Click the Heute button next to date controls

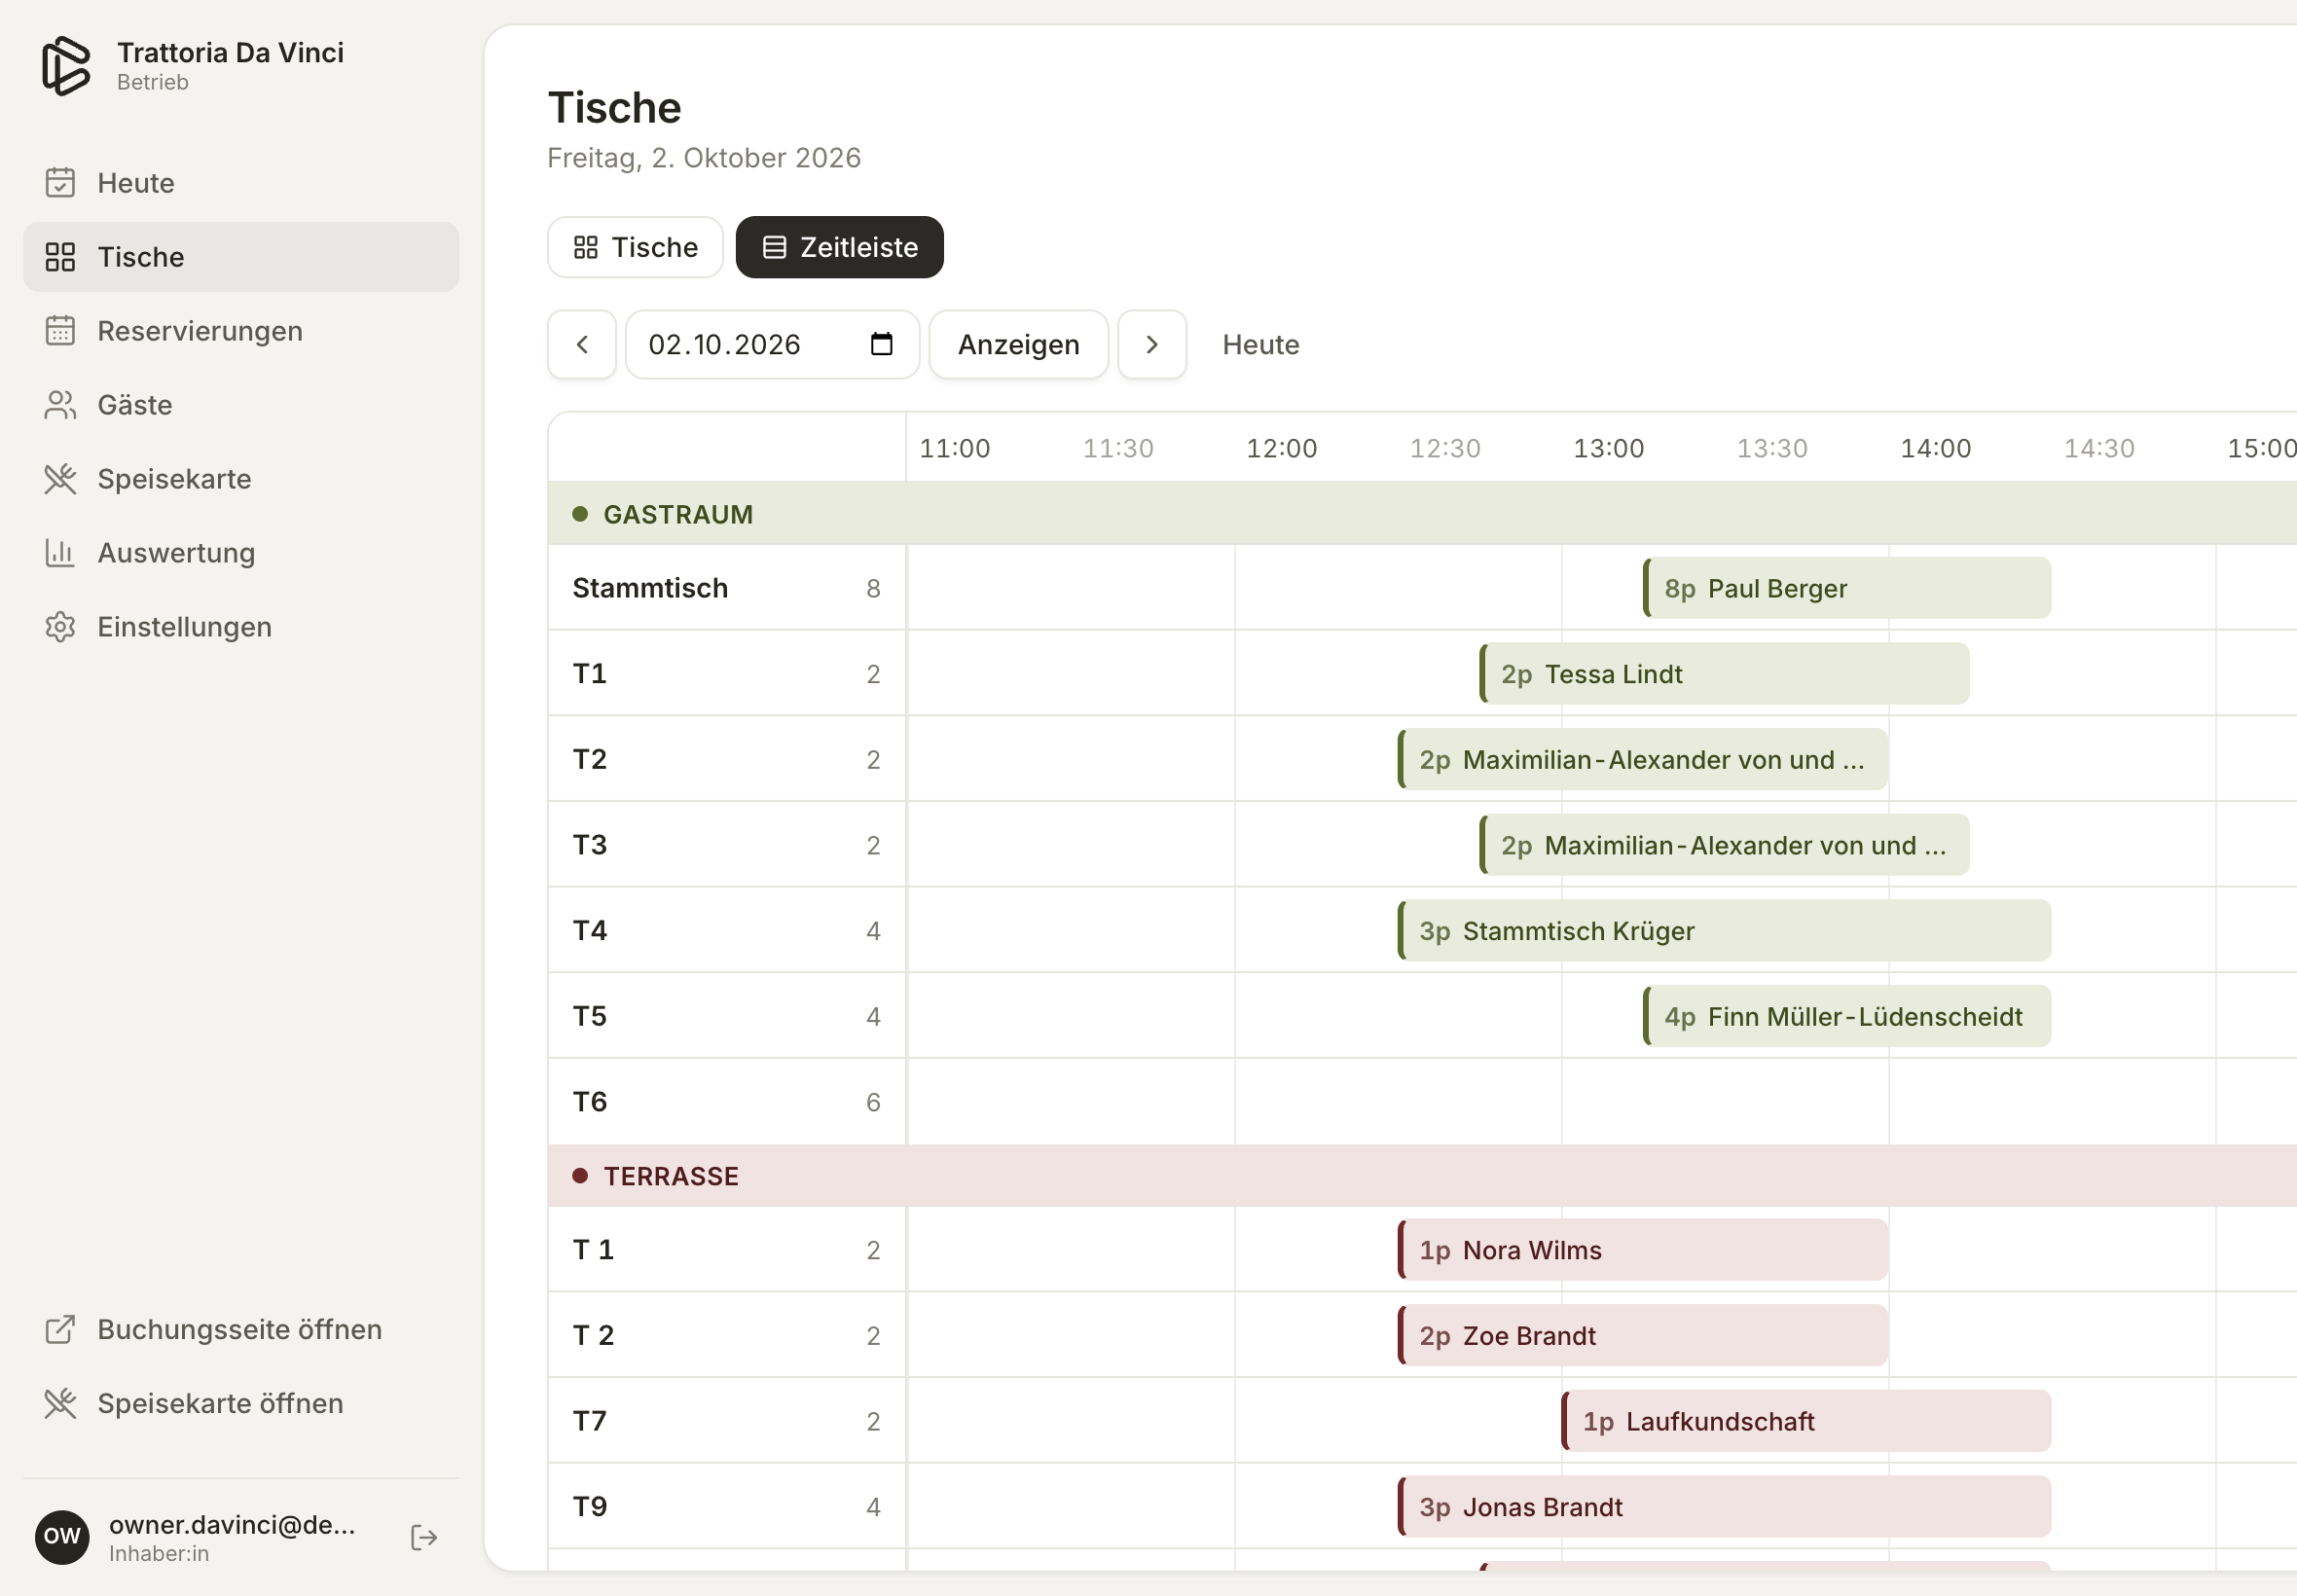tap(1260, 345)
